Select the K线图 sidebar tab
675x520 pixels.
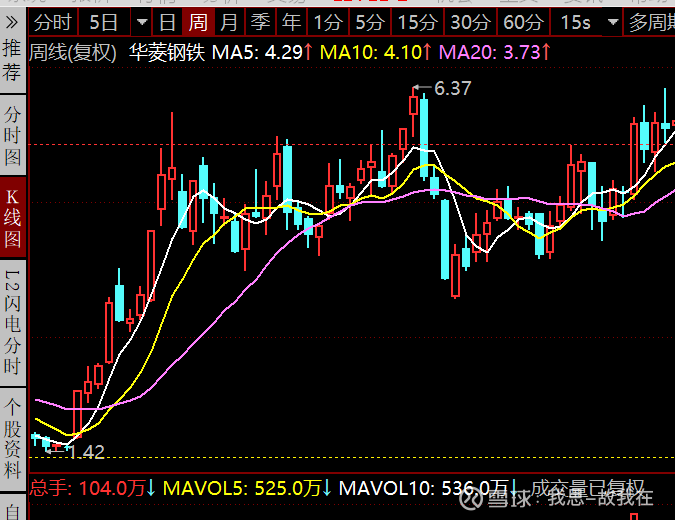pyautogui.click(x=12, y=218)
